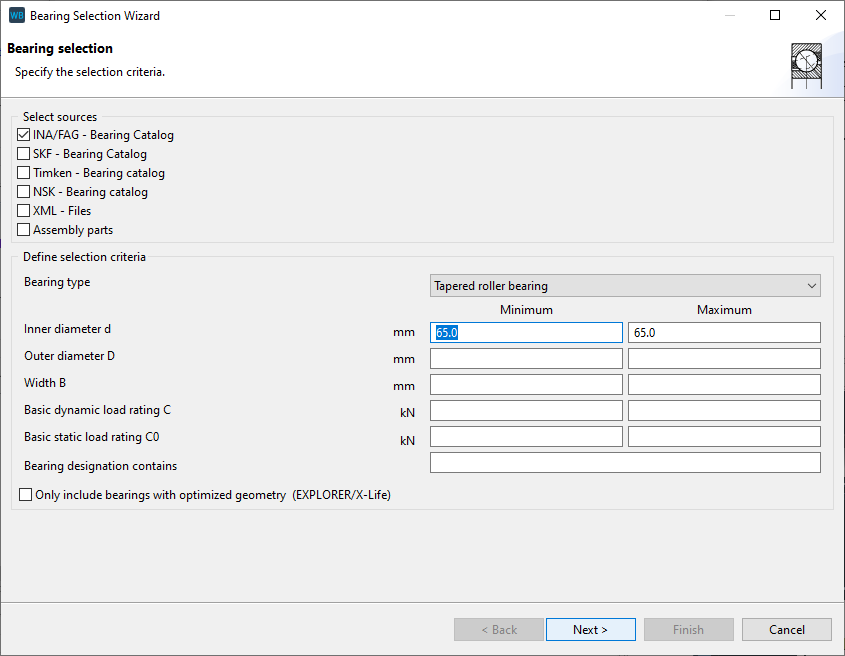Click Basic static load rating C0 maximum
Viewport: 845px width, 656px height.
click(724, 437)
